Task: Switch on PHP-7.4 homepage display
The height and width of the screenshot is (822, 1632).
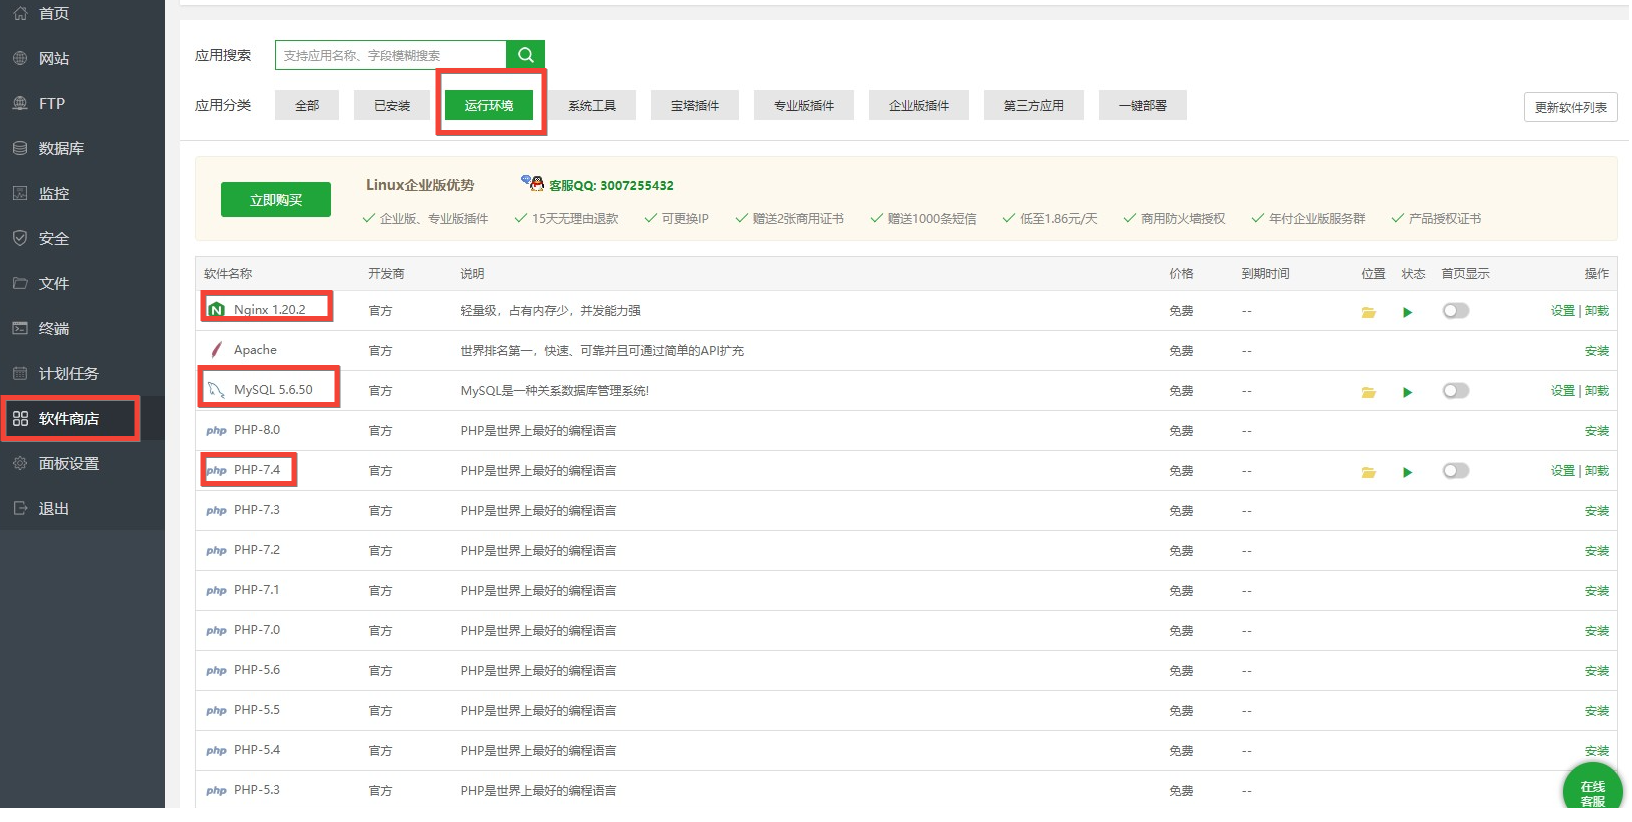Action: click(x=1455, y=471)
